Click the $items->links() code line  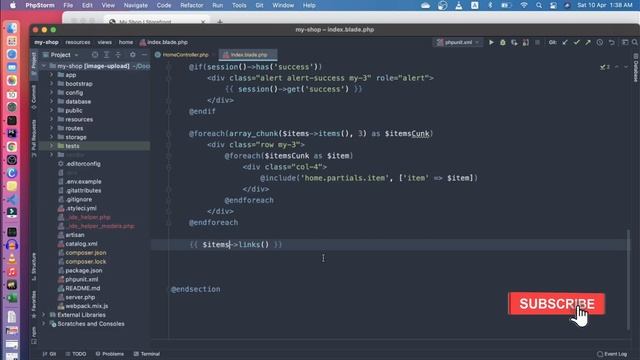point(236,244)
